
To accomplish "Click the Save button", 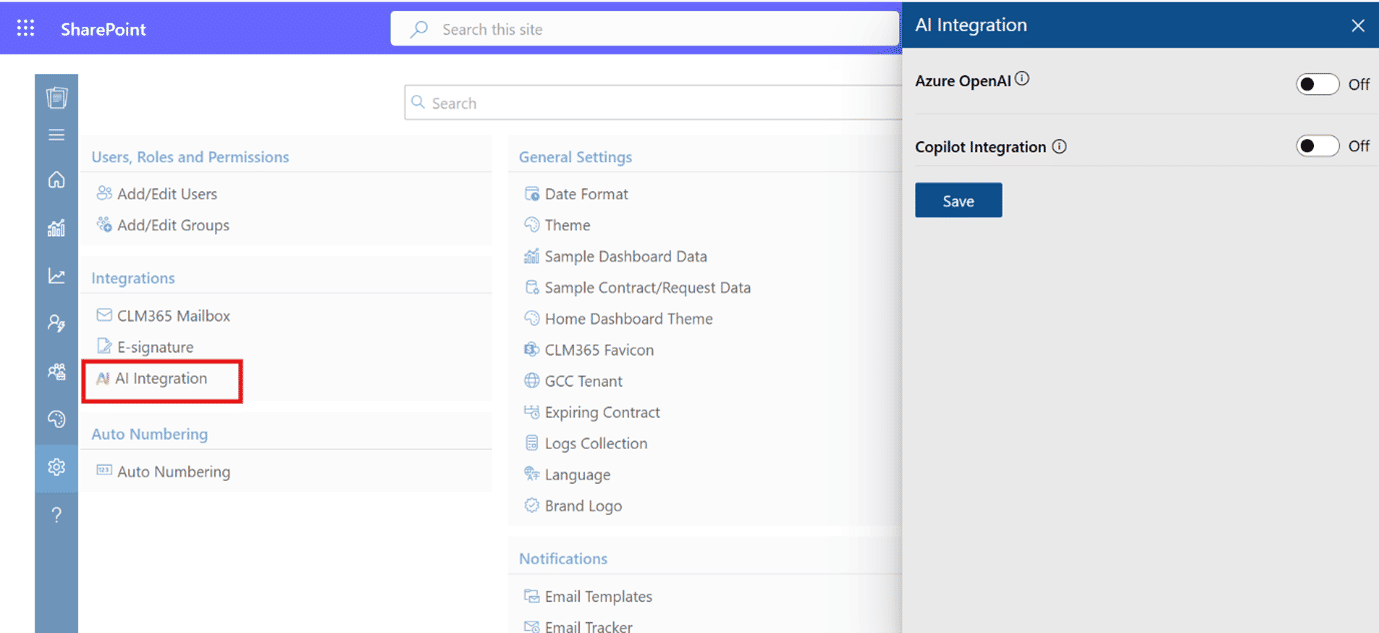I will click(x=958, y=201).
